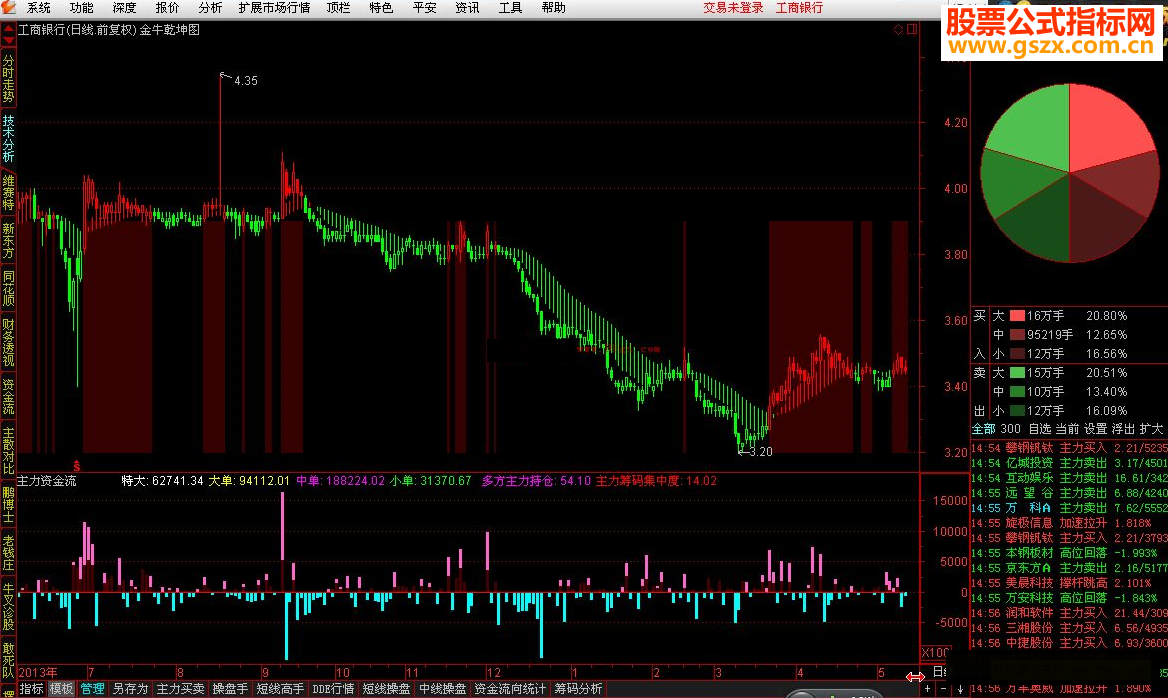This screenshot has width=1168, height=698.
Task: Click the 14:54 亿城投资 主力卖出 alert row
Action: click(x=1069, y=463)
